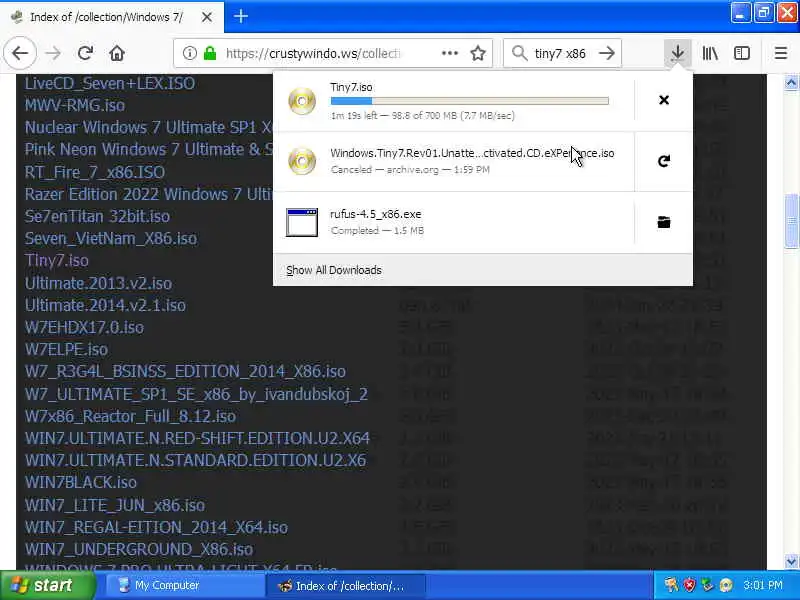
Task: Open the WIN7_UNDERGROUND_X86.iso link
Action: coord(139,549)
